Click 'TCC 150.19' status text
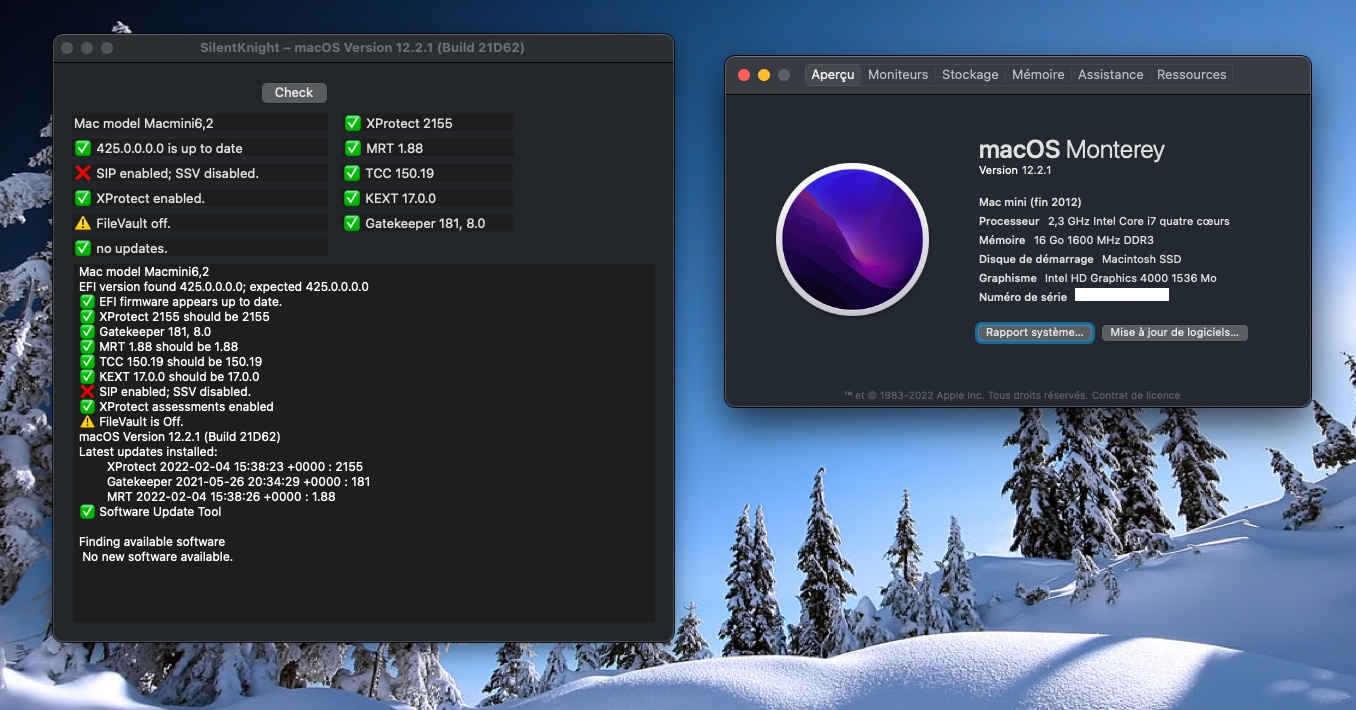Image resolution: width=1356 pixels, height=710 pixels. [400, 173]
